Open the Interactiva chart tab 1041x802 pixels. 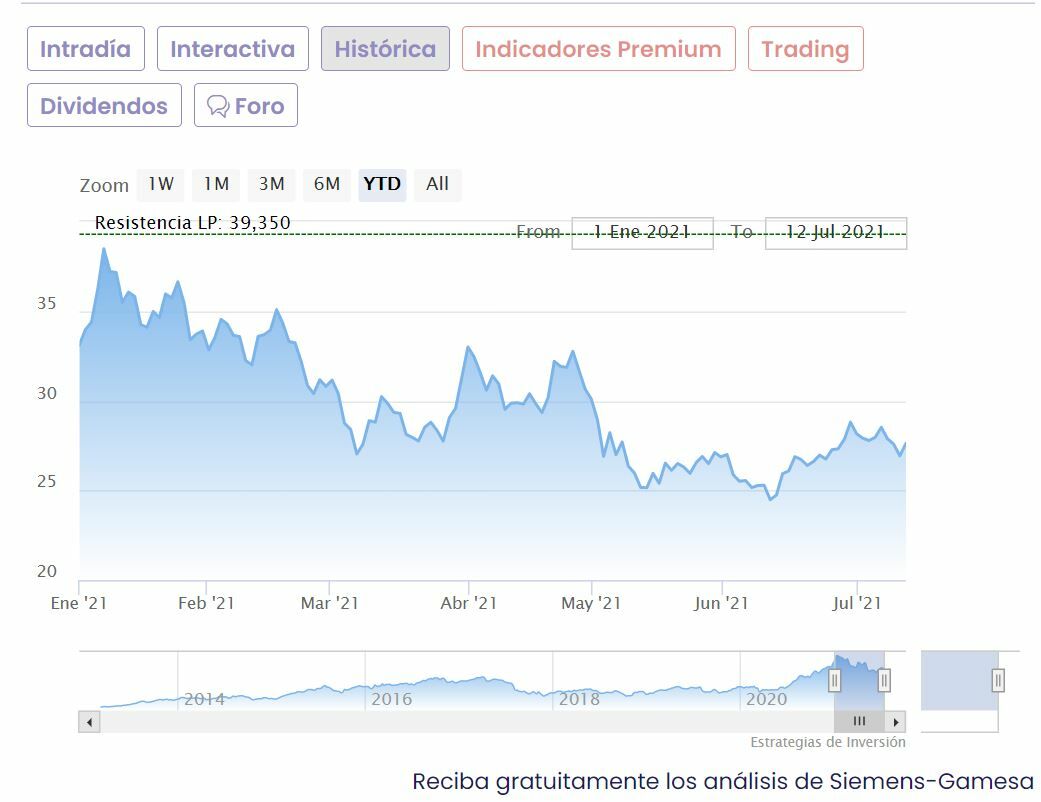pos(232,49)
